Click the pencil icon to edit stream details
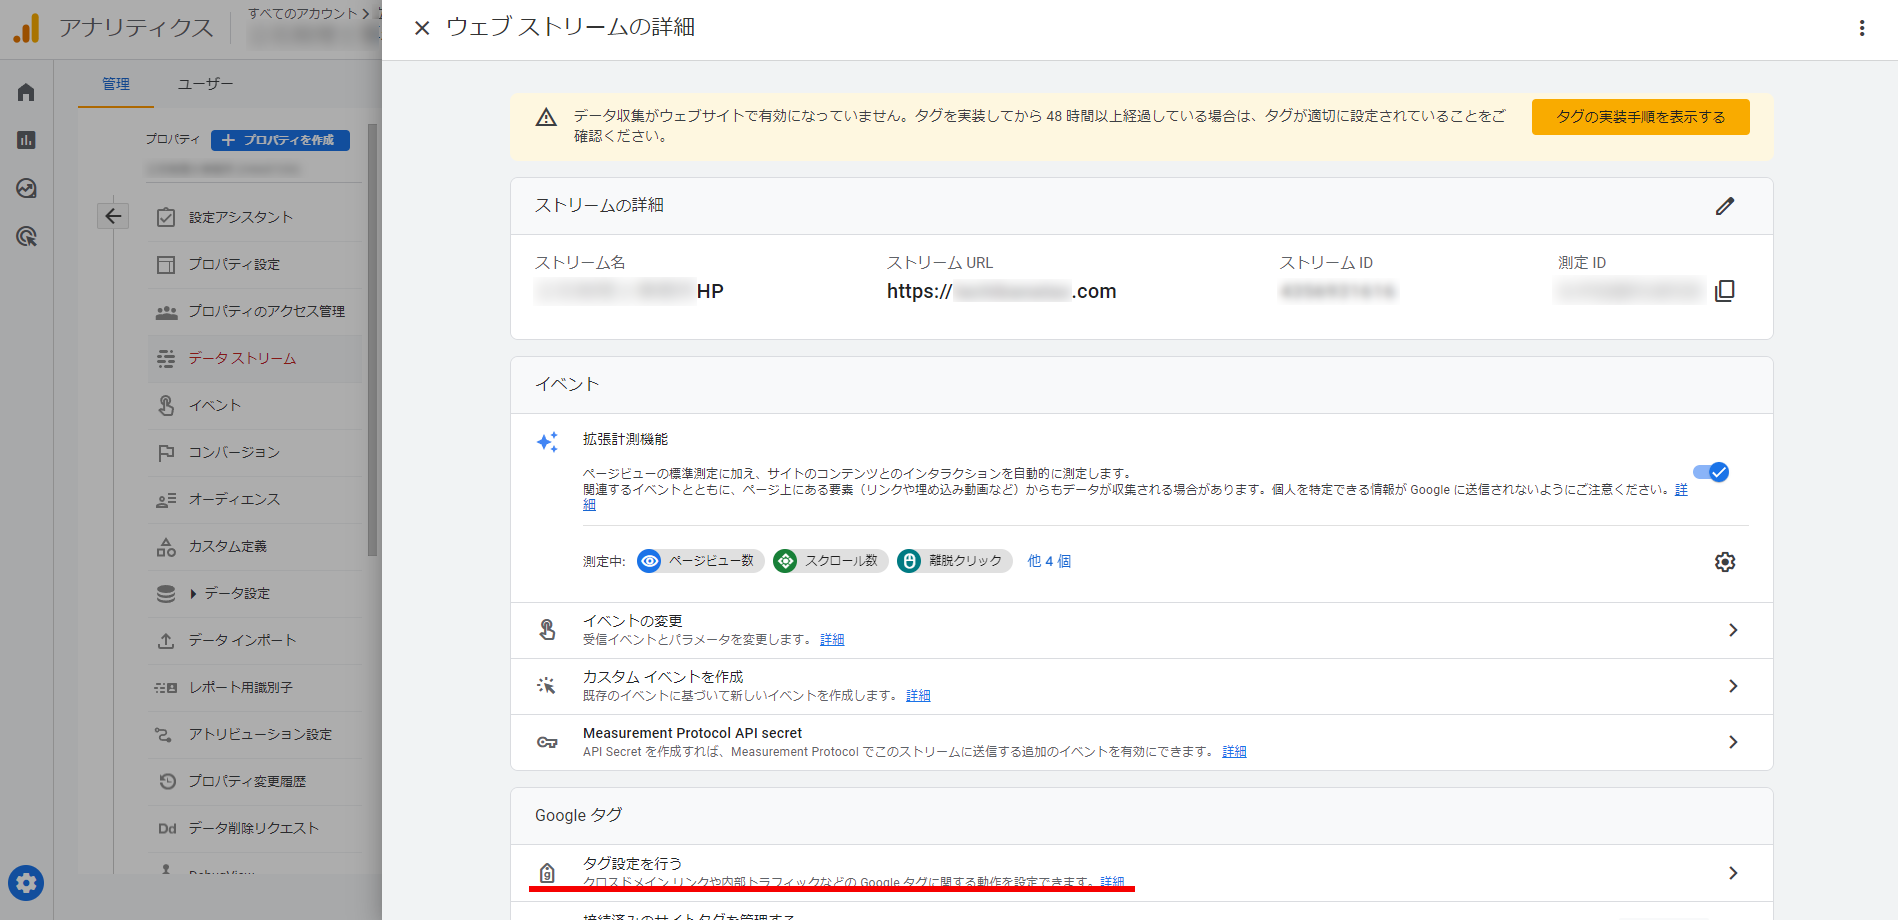1898x920 pixels. [x=1724, y=206]
